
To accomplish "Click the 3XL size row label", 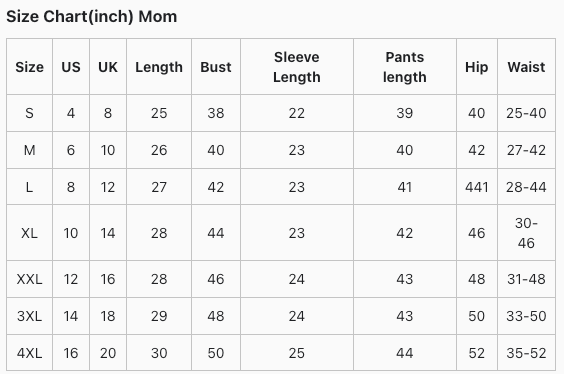I will tap(29, 316).
